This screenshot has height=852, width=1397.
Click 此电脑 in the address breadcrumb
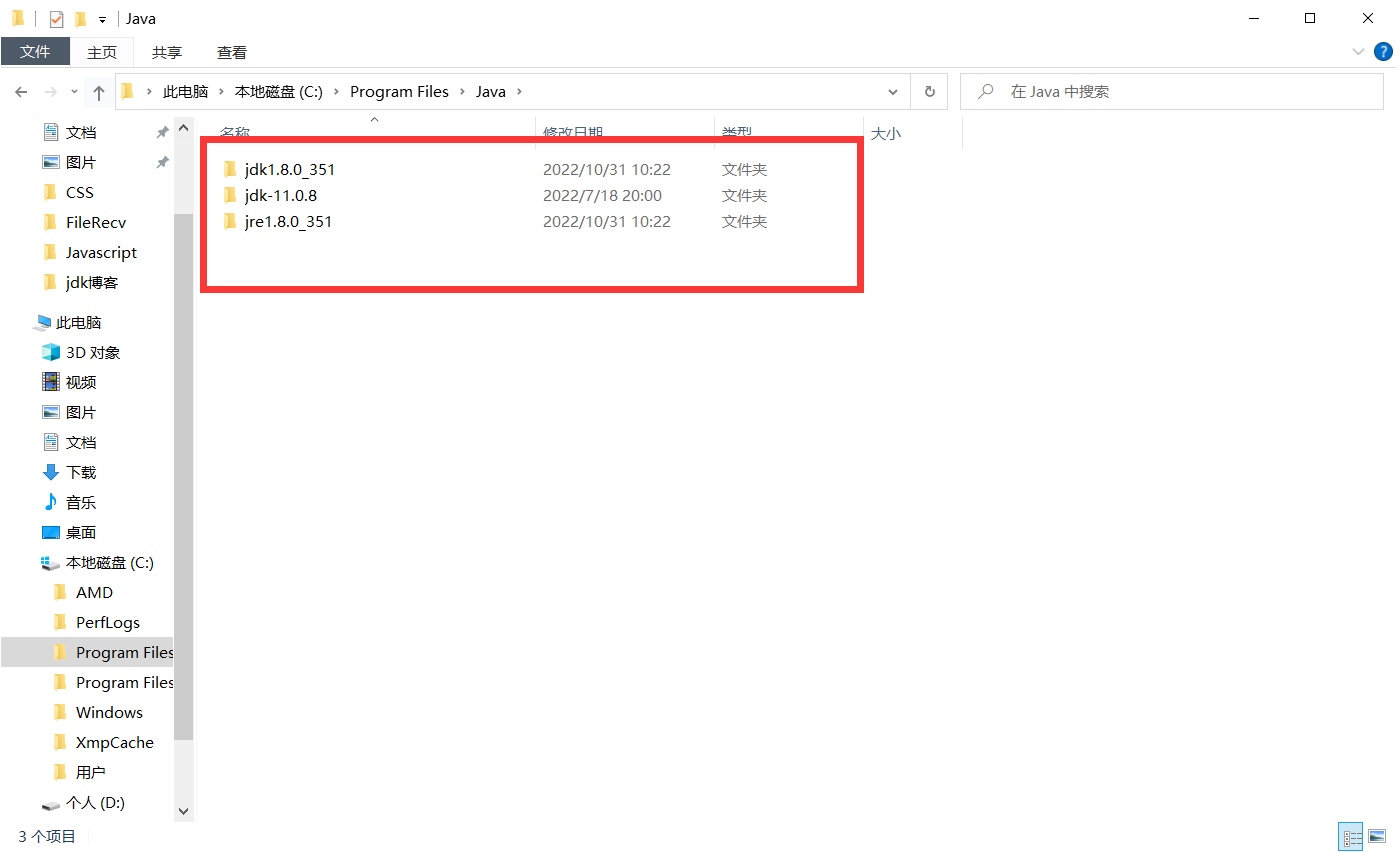(x=185, y=92)
